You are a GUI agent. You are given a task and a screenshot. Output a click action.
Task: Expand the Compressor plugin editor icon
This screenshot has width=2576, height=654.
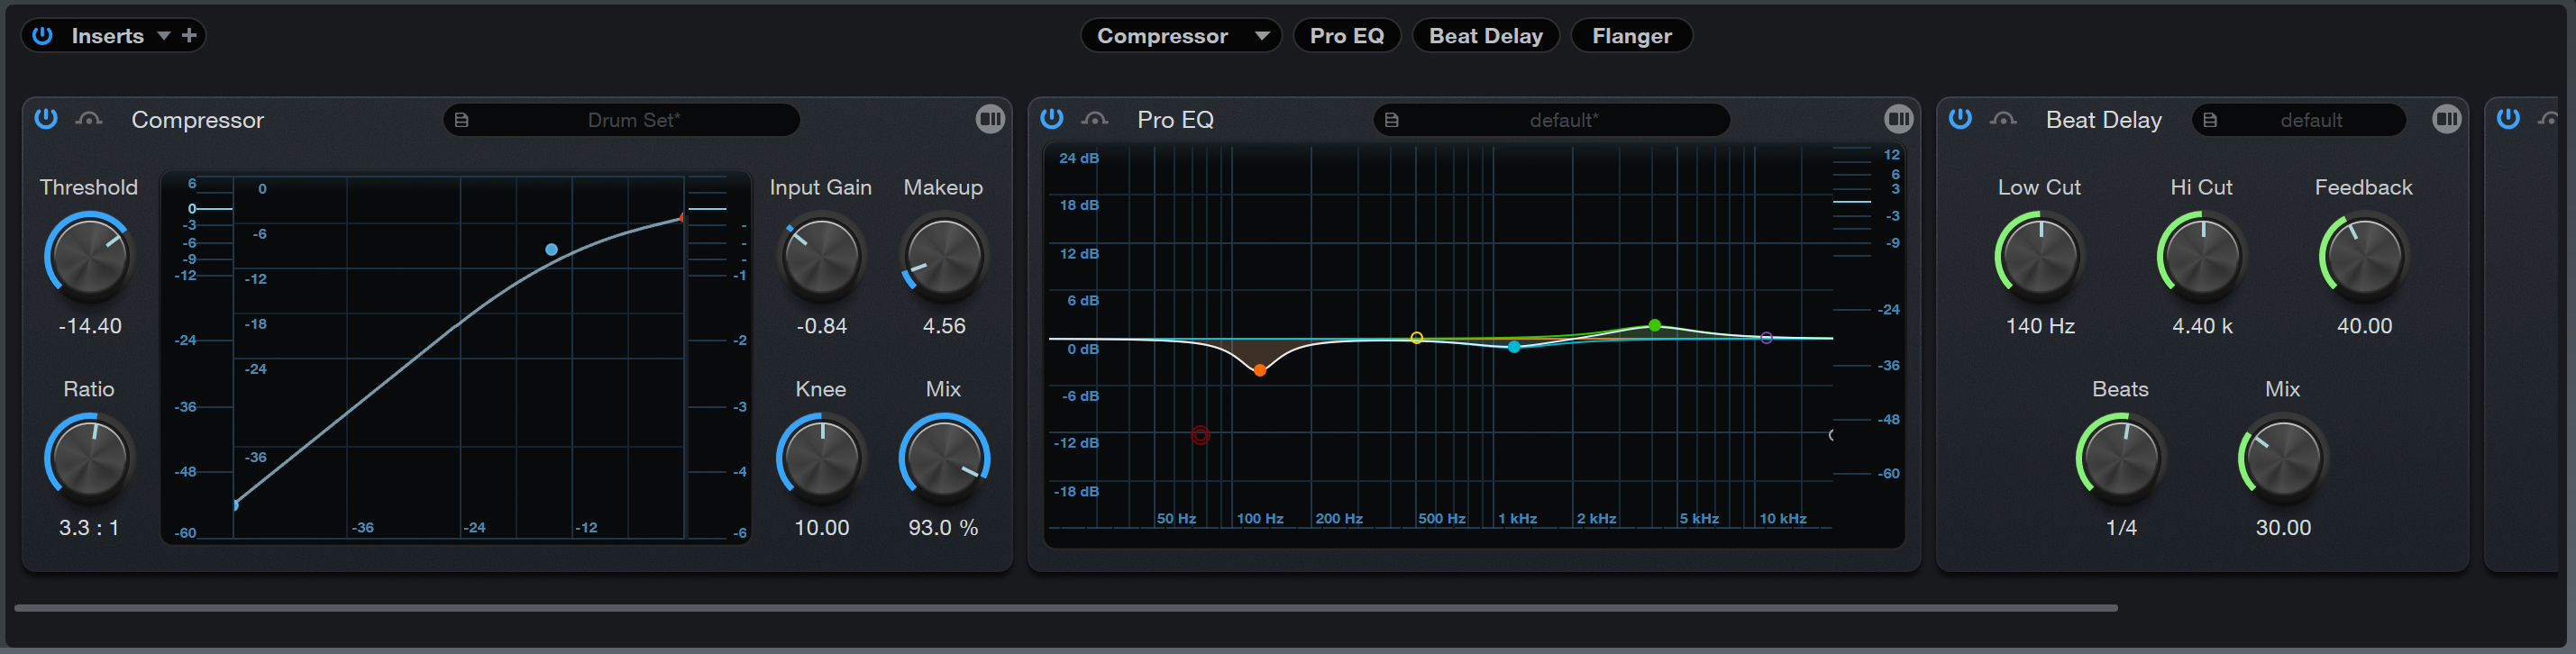coord(990,119)
